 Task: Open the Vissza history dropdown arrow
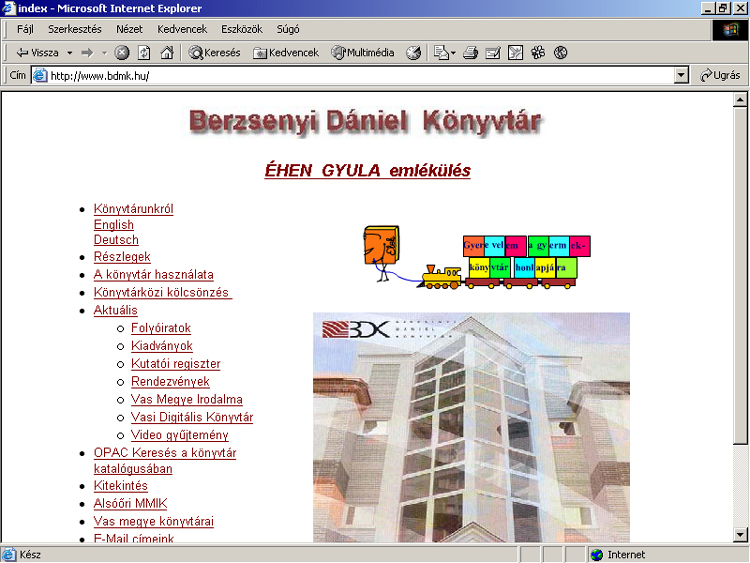(70, 53)
